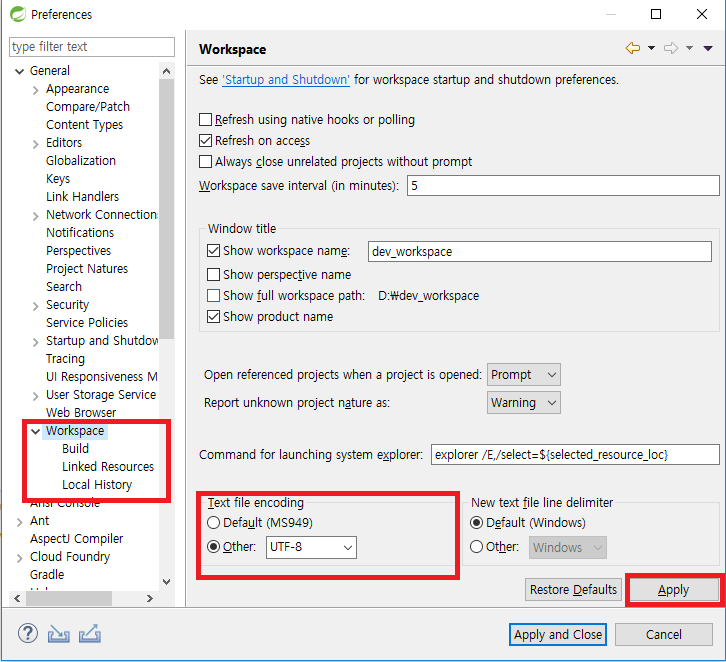
Task: Click the dev_workspace name text field
Action: click(x=539, y=251)
